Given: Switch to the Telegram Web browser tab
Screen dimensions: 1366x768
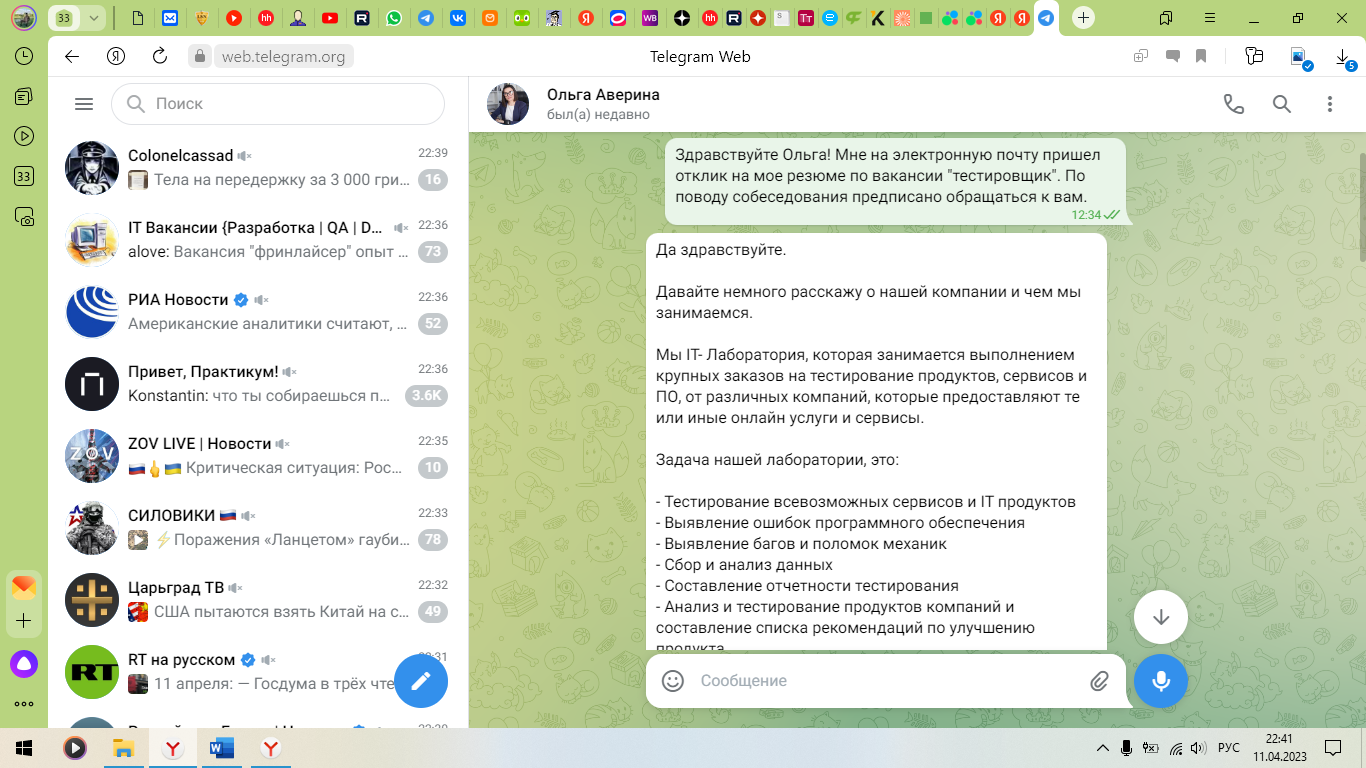Looking at the screenshot, I should [x=1046, y=17].
